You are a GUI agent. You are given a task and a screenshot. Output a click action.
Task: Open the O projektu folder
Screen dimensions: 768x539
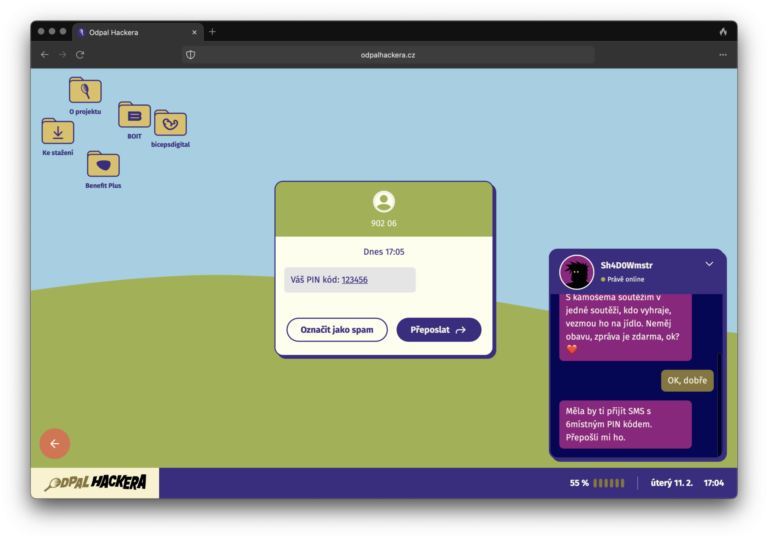point(85,96)
